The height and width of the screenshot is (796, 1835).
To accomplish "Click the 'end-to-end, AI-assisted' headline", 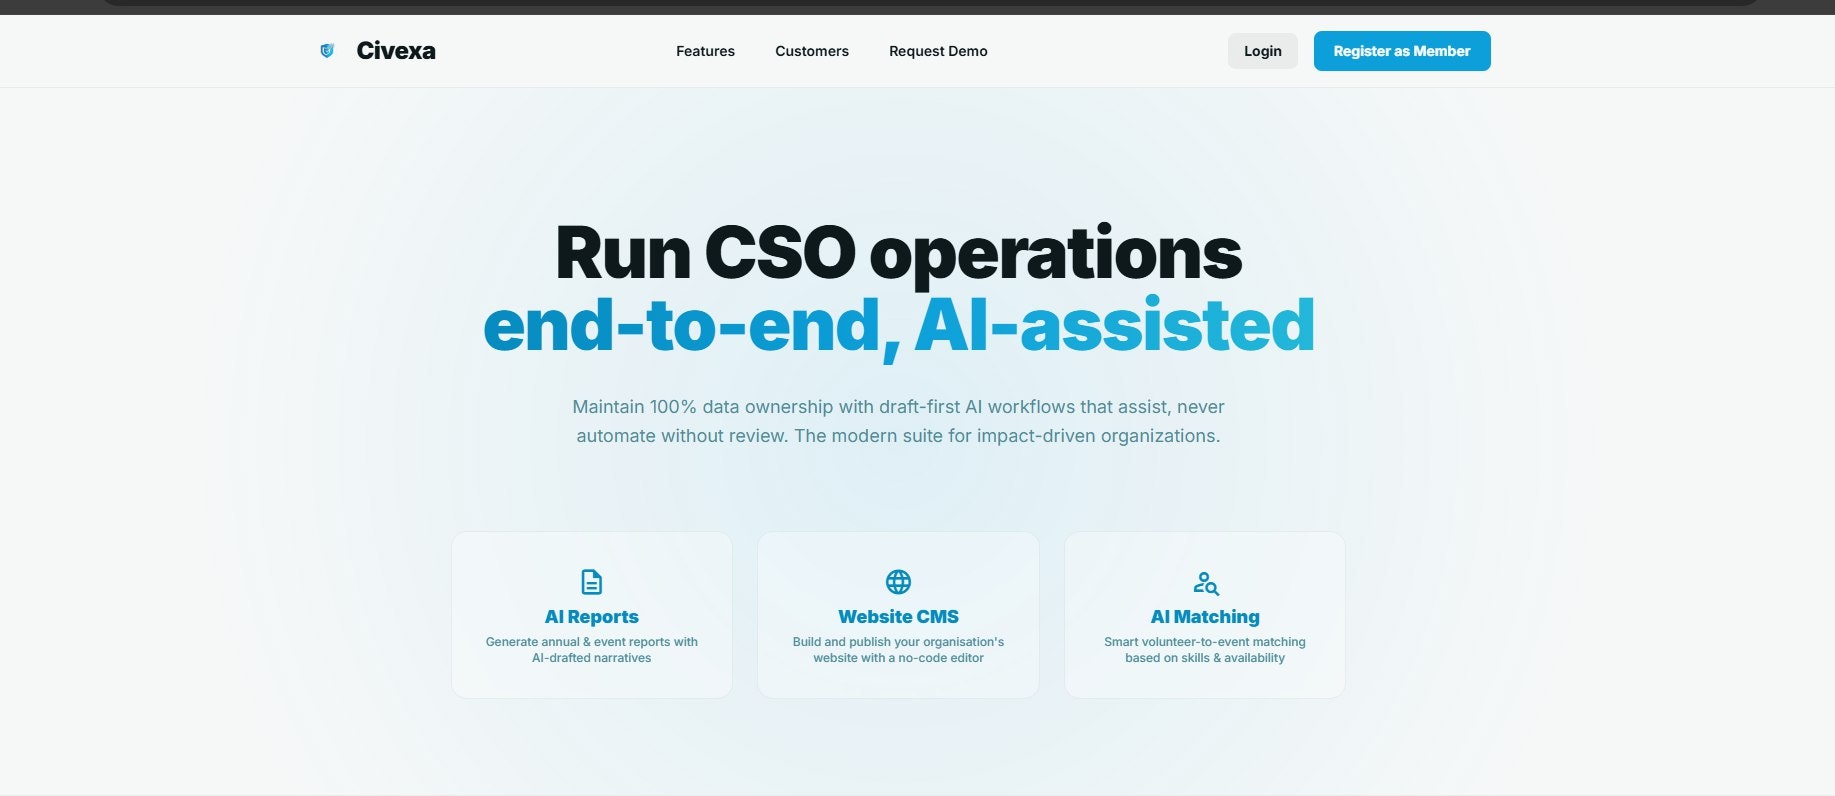I will 898,326.
